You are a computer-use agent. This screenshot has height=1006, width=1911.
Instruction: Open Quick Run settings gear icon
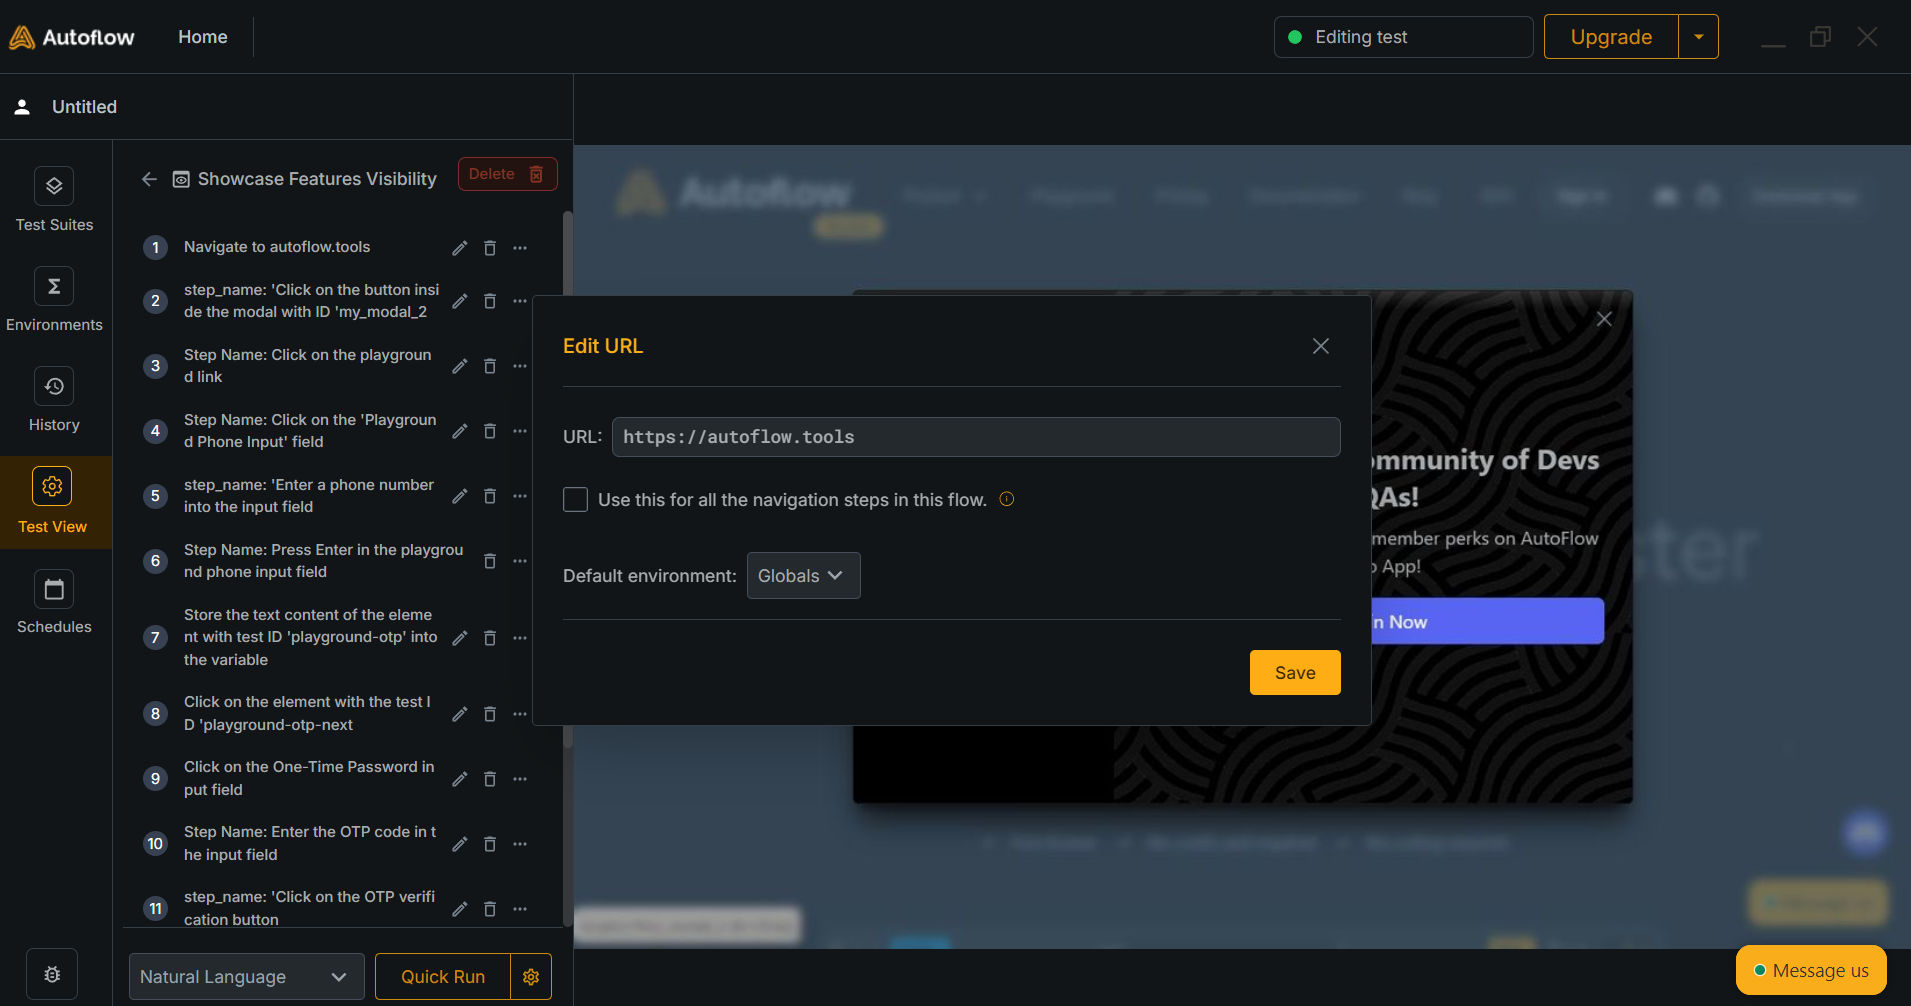531,977
